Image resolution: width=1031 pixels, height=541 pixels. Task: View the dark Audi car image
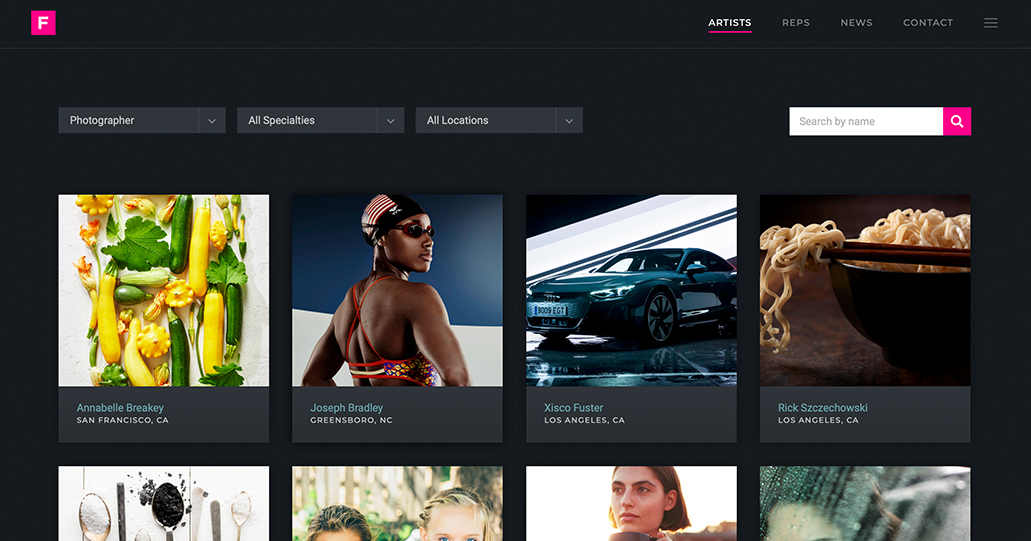pyautogui.click(x=631, y=290)
